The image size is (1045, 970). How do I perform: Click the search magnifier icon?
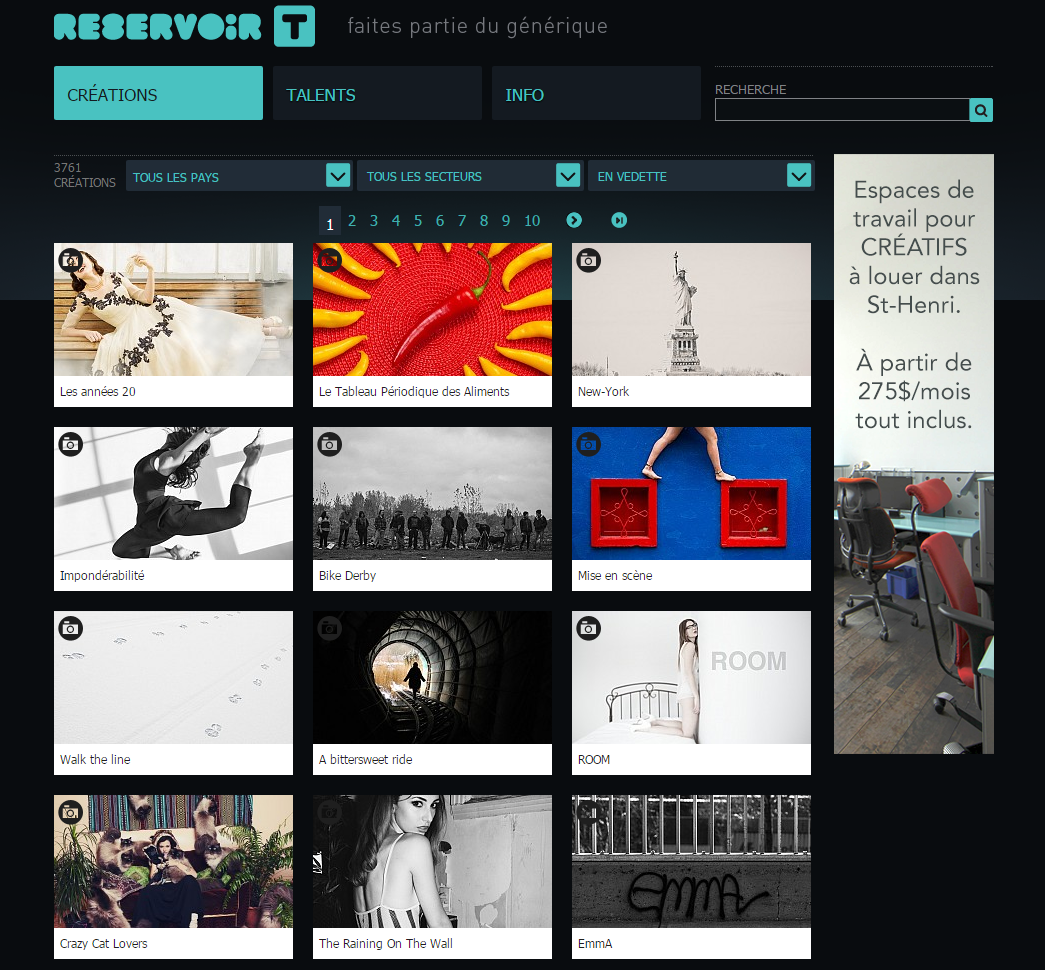981,110
